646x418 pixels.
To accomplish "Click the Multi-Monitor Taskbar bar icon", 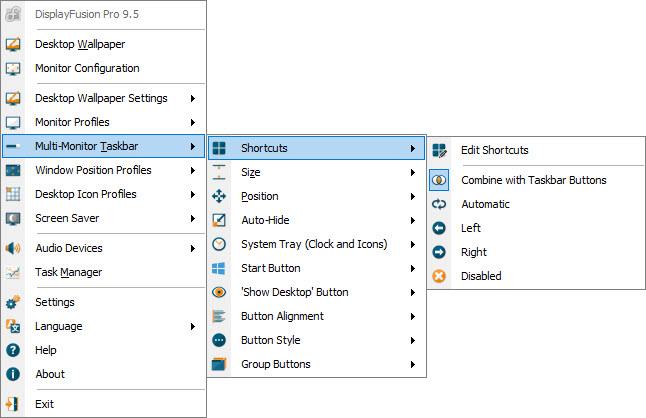I will tap(13, 146).
